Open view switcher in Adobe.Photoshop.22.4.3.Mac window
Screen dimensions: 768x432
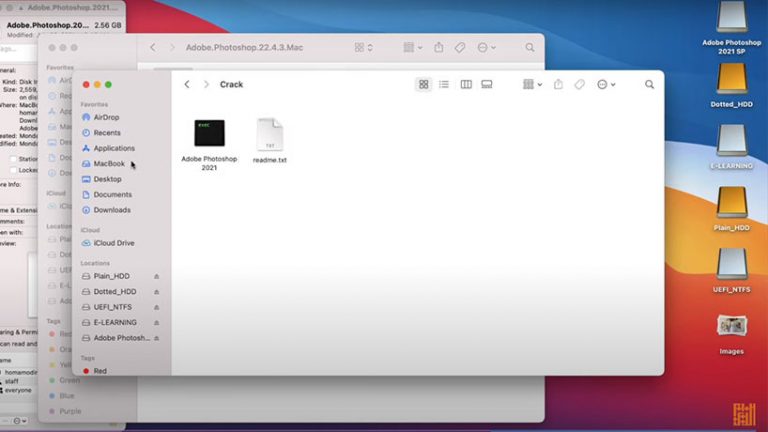tap(363, 48)
